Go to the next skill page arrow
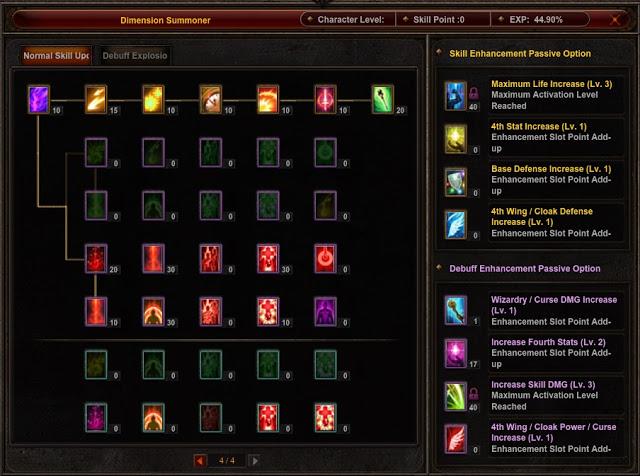The width and height of the screenshot is (640, 476). click(254, 460)
